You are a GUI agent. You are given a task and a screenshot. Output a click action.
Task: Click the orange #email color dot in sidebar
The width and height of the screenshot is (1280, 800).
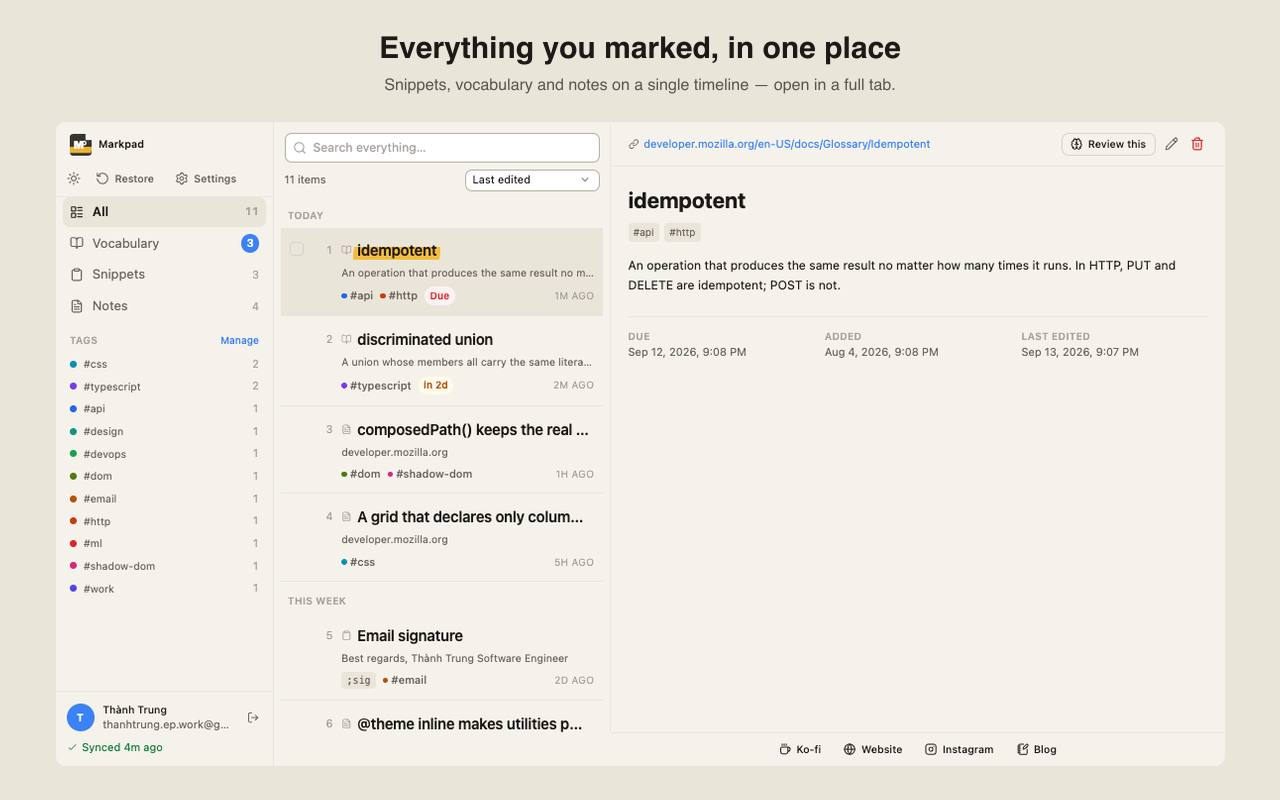click(73, 499)
